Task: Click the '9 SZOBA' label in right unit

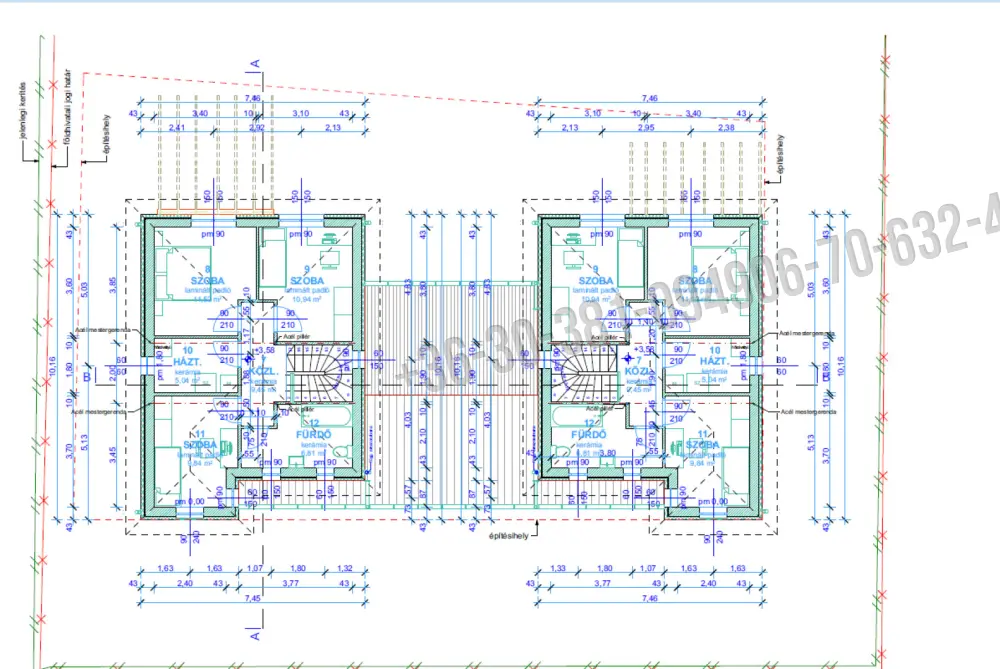Action: pos(596,276)
